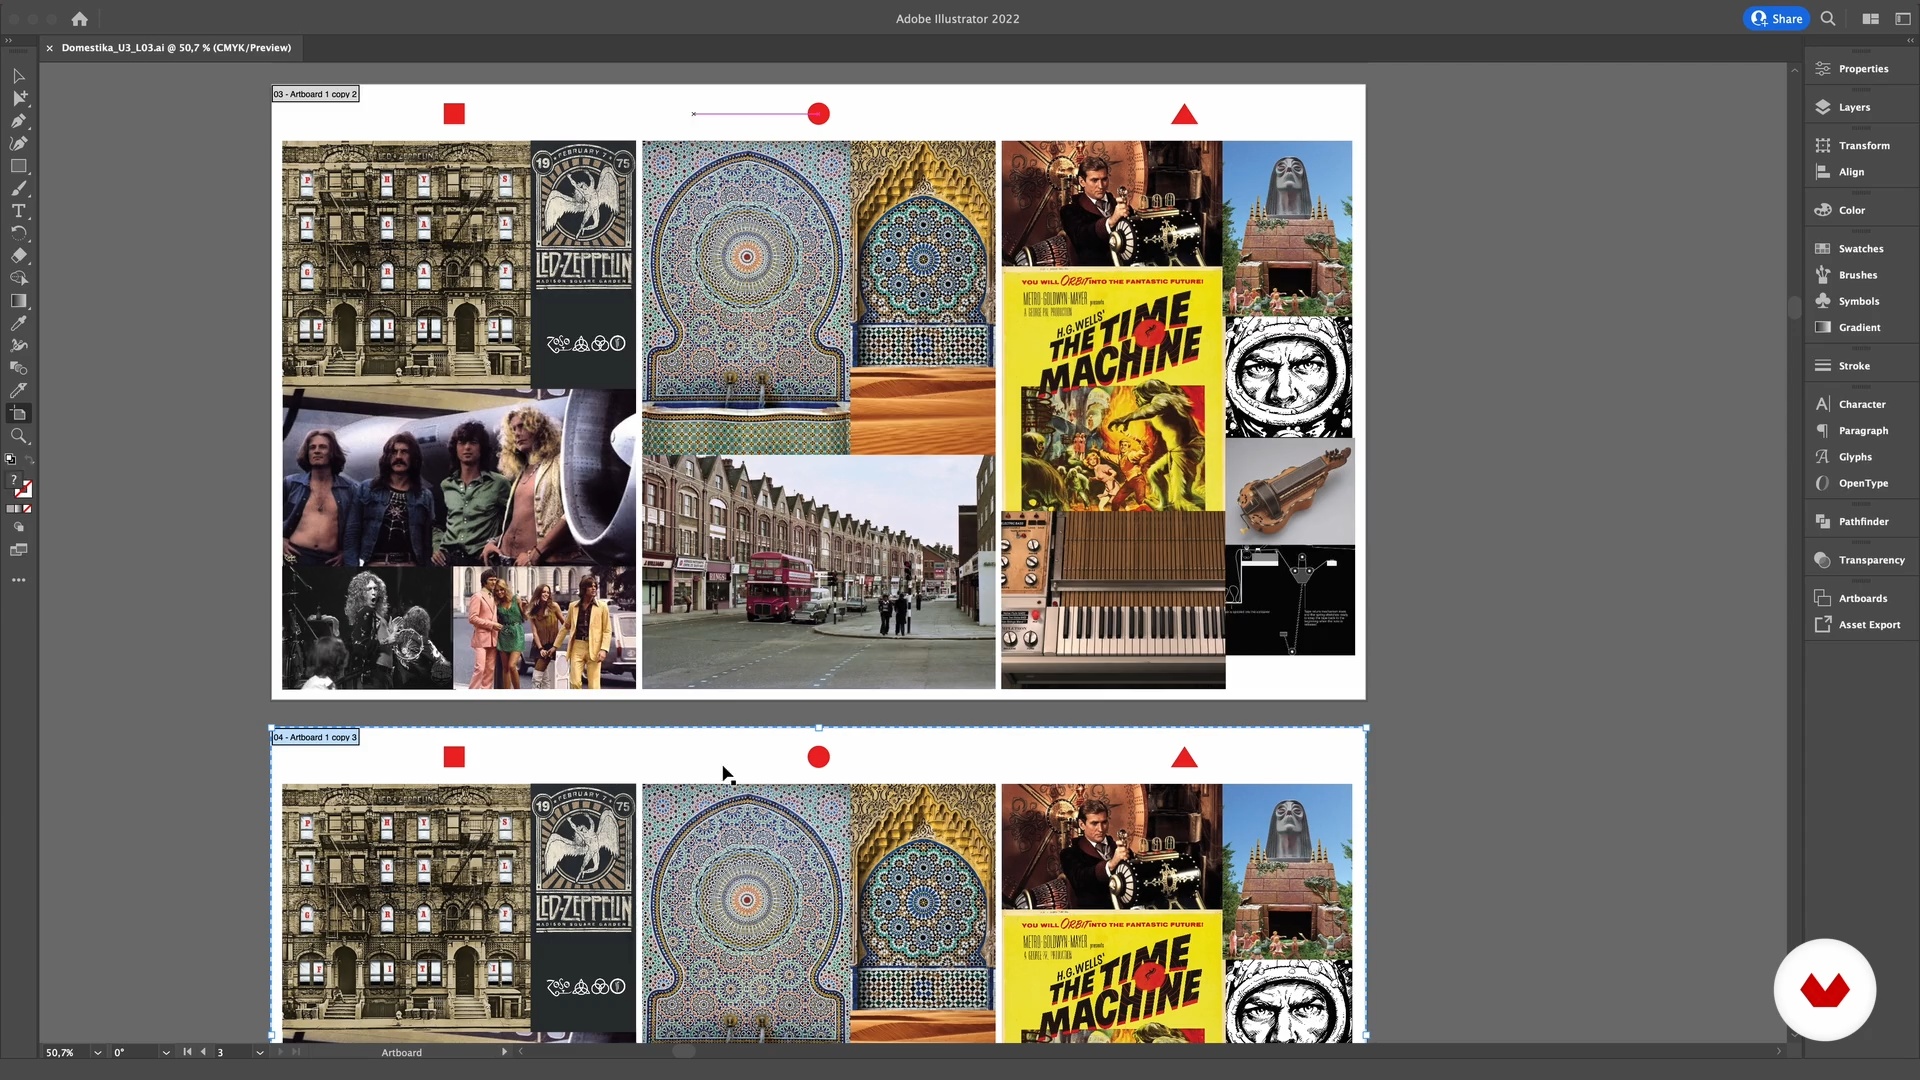Click the Glyphs panel icon

pyautogui.click(x=1822, y=457)
